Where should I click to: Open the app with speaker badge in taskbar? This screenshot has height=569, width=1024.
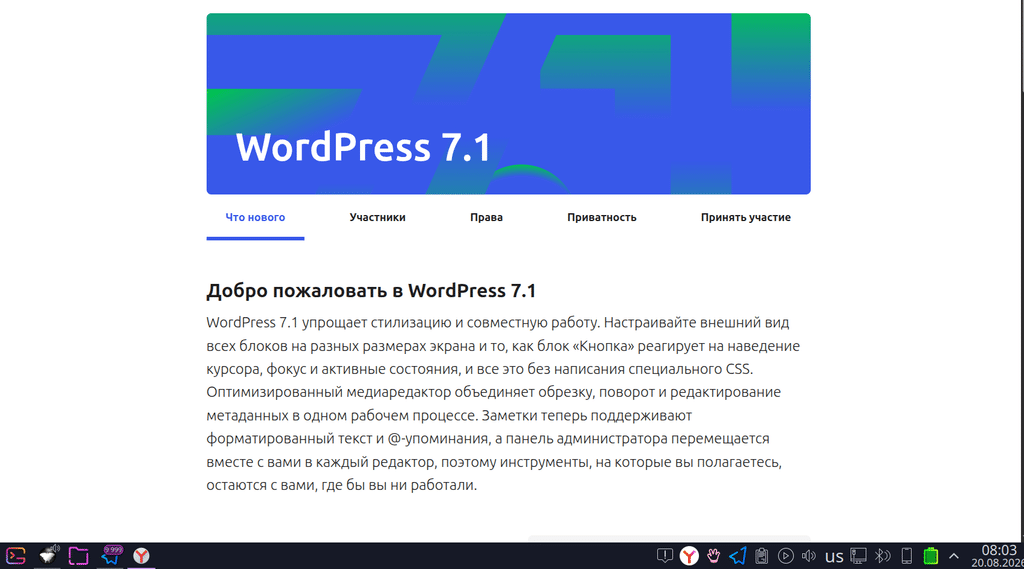point(48,555)
